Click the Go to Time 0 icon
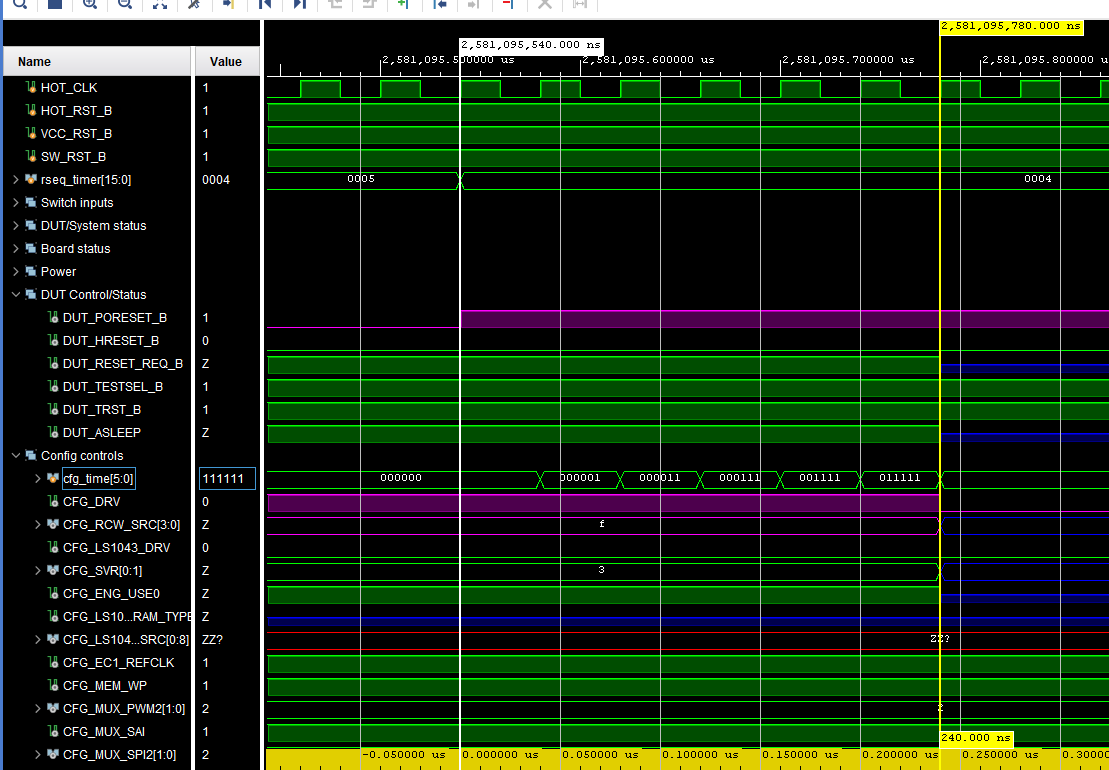 [263, 5]
